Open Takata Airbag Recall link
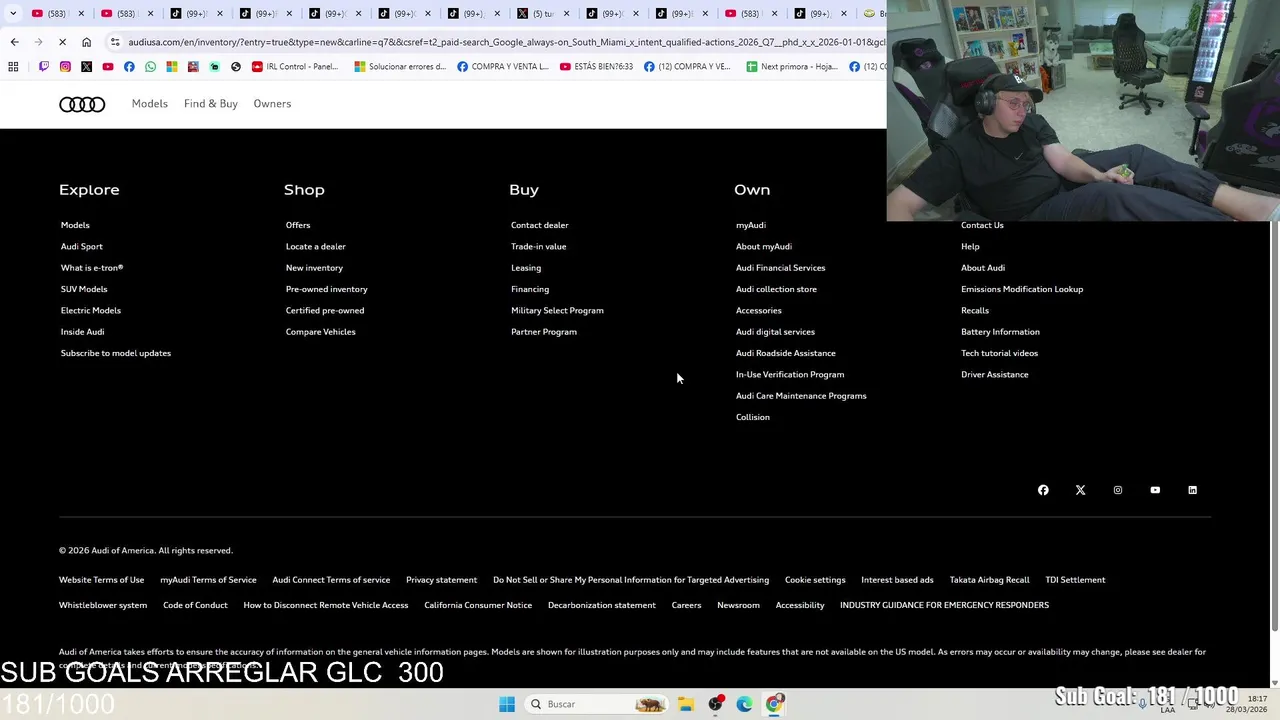Screen dimensions: 1280x720 tap(990, 580)
